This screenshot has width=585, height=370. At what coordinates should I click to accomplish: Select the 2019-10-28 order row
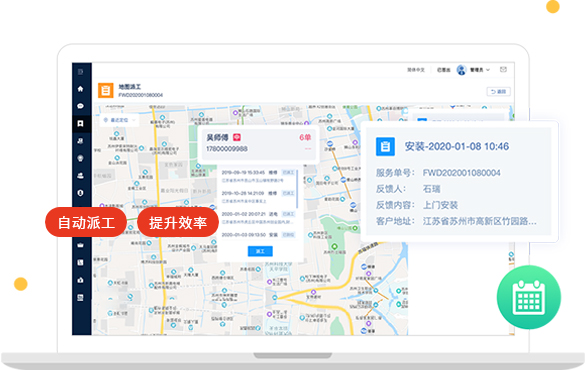pos(258,197)
